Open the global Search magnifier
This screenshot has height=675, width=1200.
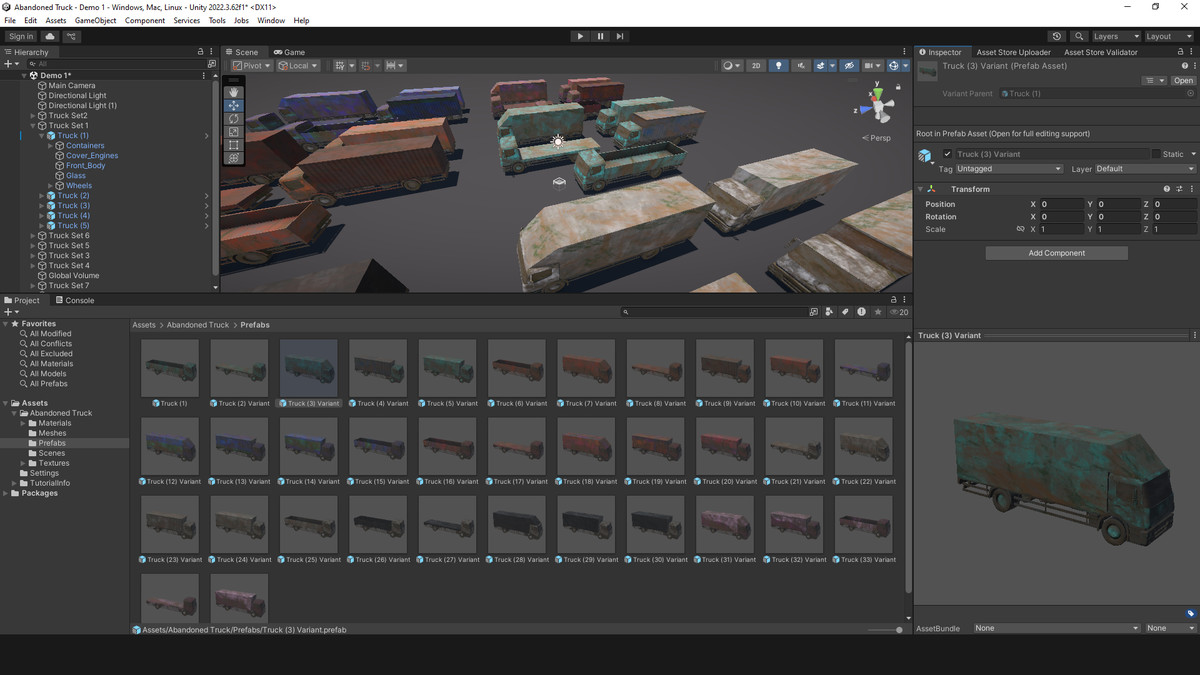1079,36
